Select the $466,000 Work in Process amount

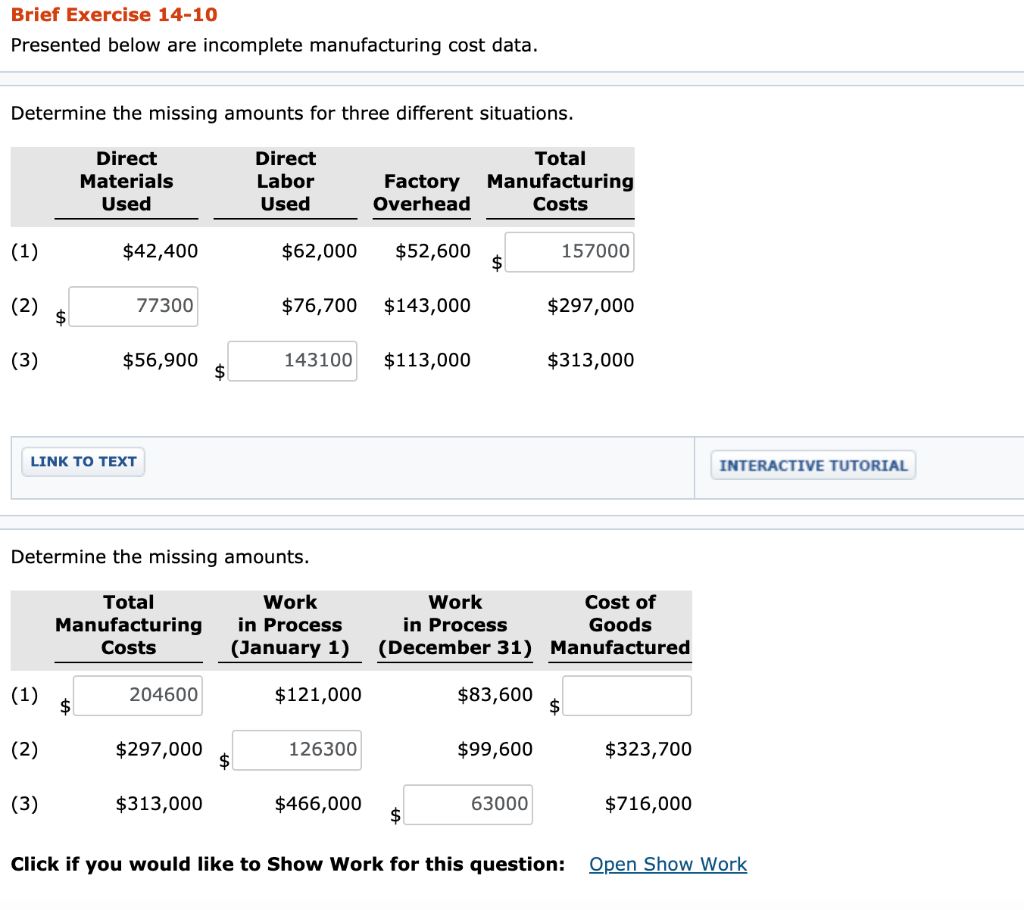(x=320, y=803)
